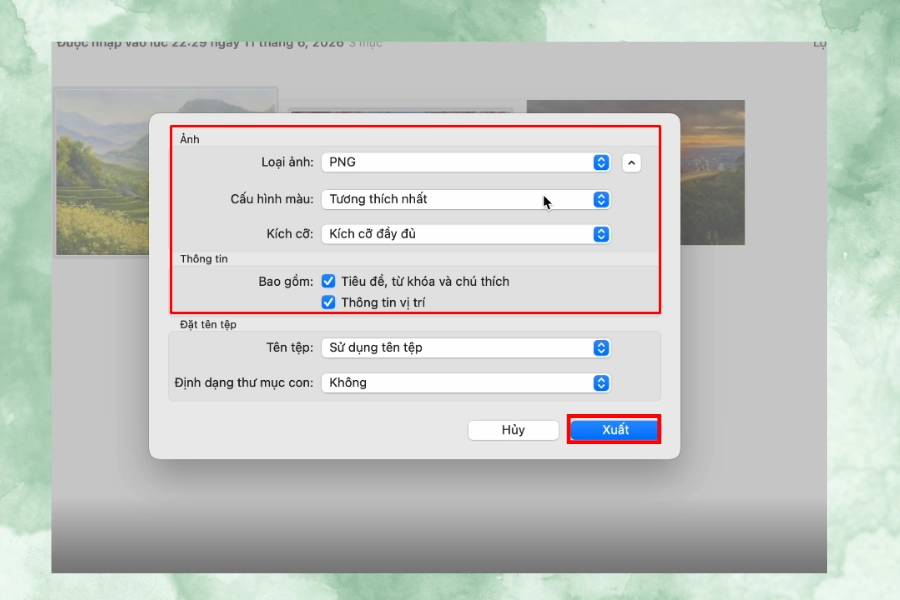Uncheck Tiêu đề, từ khóa và chú thích
Image resolution: width=900 pixels, height=600 pixels.
click(328, 281)
